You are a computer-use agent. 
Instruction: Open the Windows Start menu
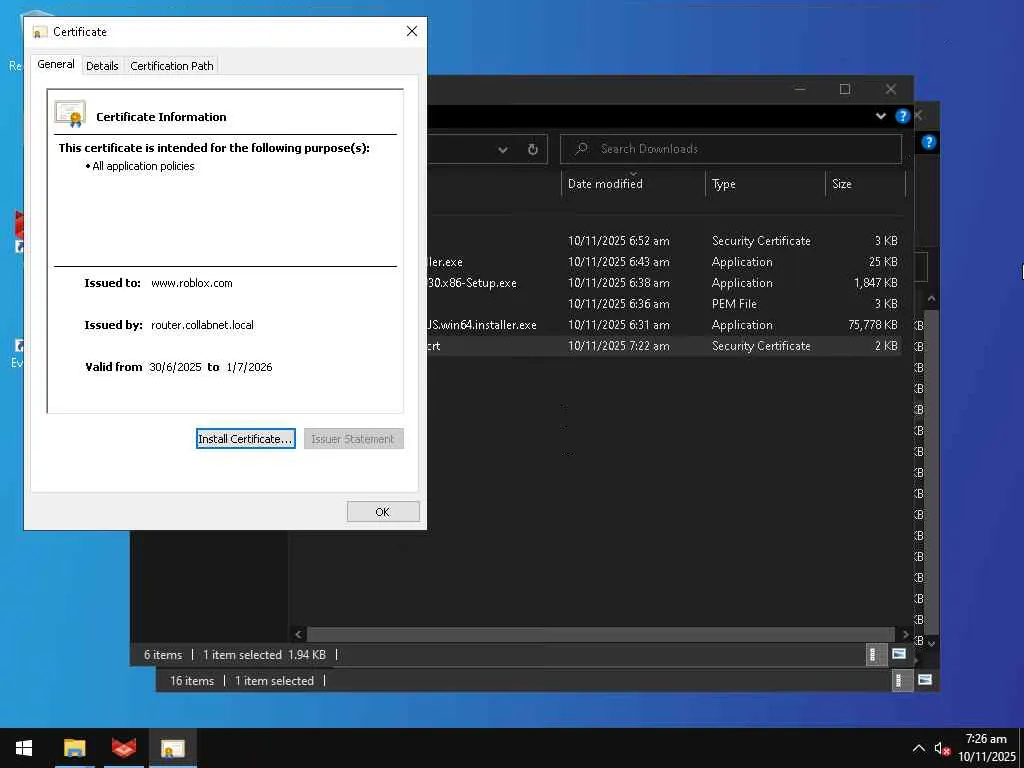24,748
